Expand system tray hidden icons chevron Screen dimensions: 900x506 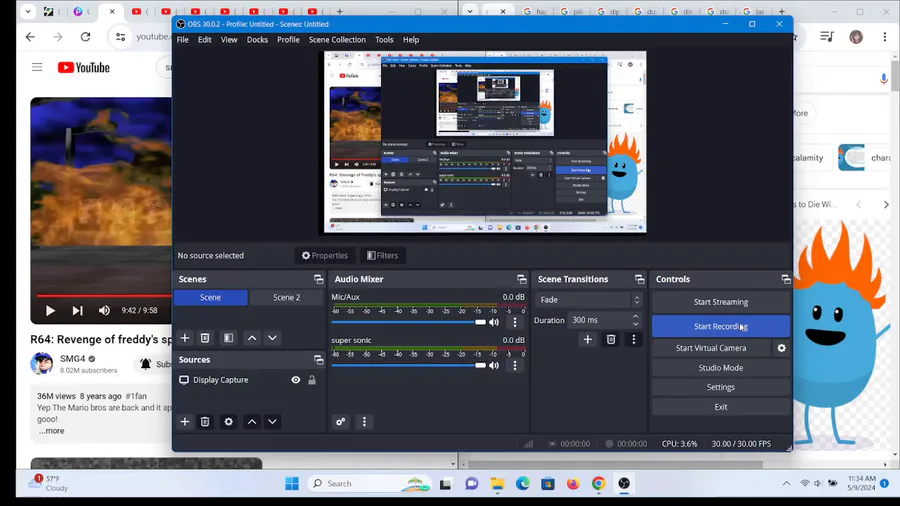click(786, 484)
